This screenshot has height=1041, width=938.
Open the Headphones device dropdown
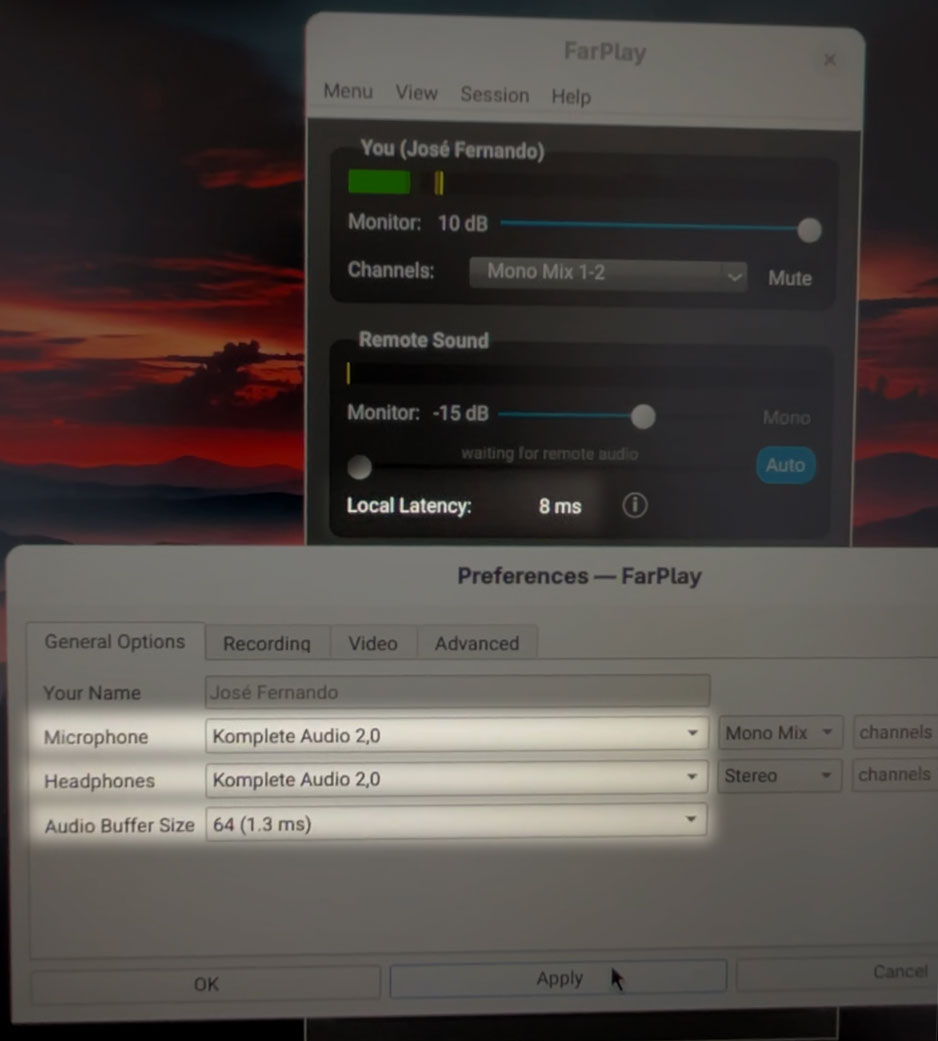[456, 779]
